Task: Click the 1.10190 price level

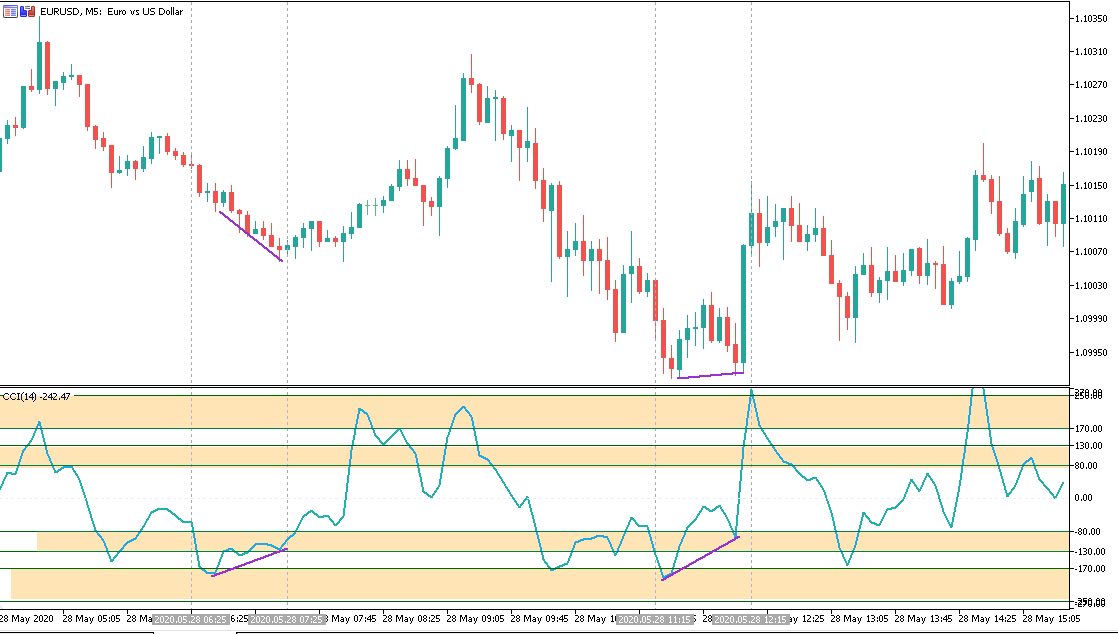Action: [1091, 151]
